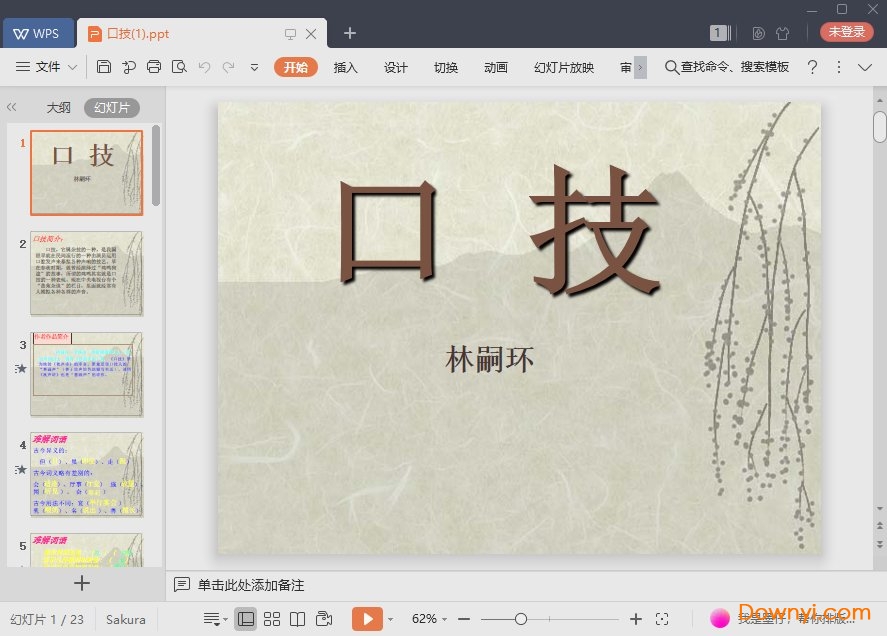Image resolution: width=887 pixels, height=636 pixels.
Task: Open Print preview from the quick access toolbar
Action: [x=179, y=67]
